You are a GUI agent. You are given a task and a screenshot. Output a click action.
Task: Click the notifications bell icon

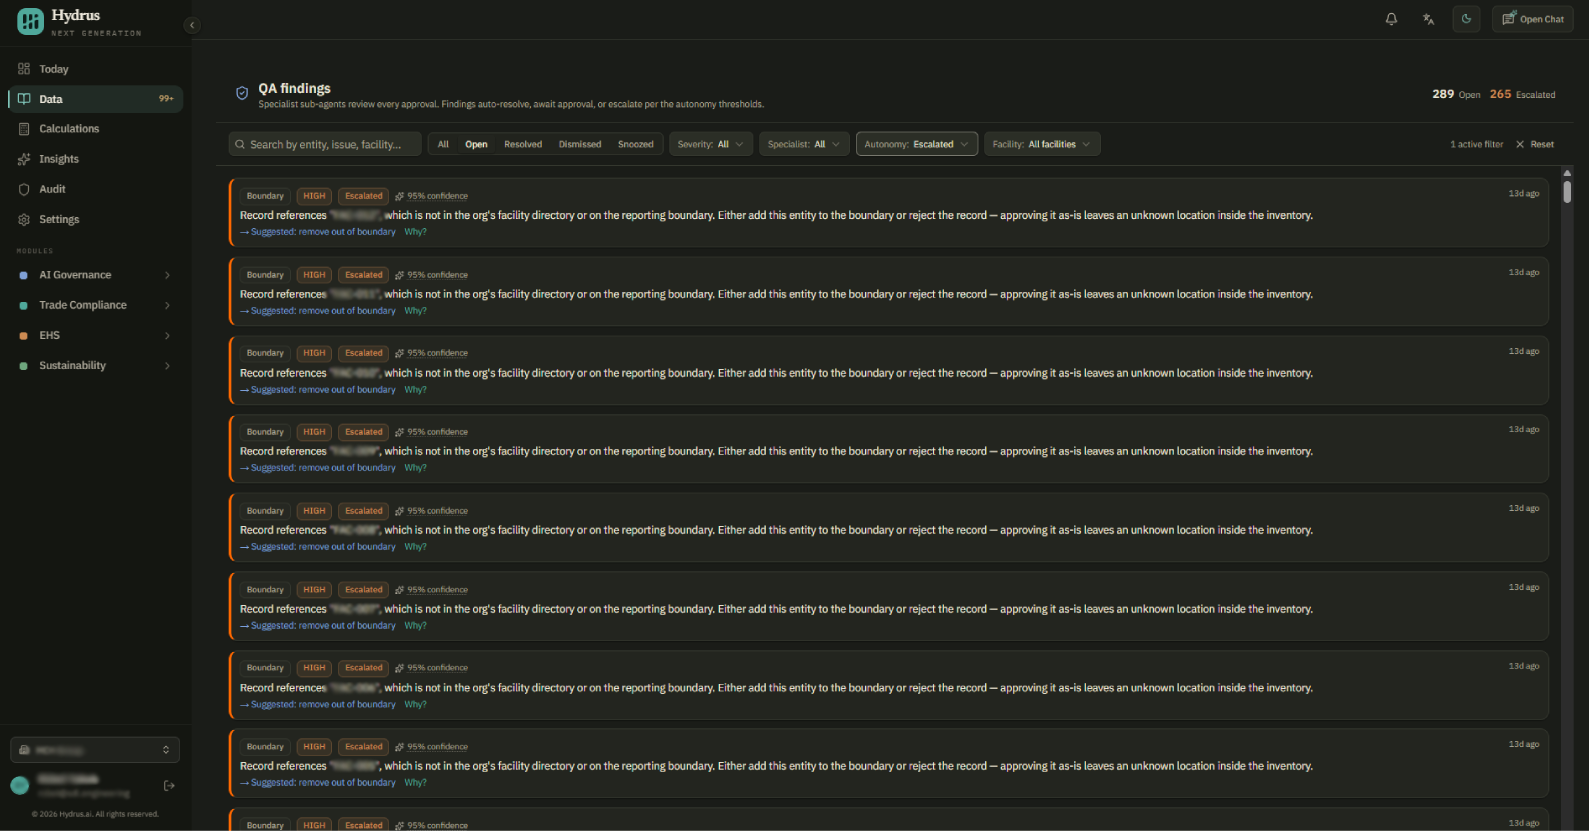(1391, 19)
